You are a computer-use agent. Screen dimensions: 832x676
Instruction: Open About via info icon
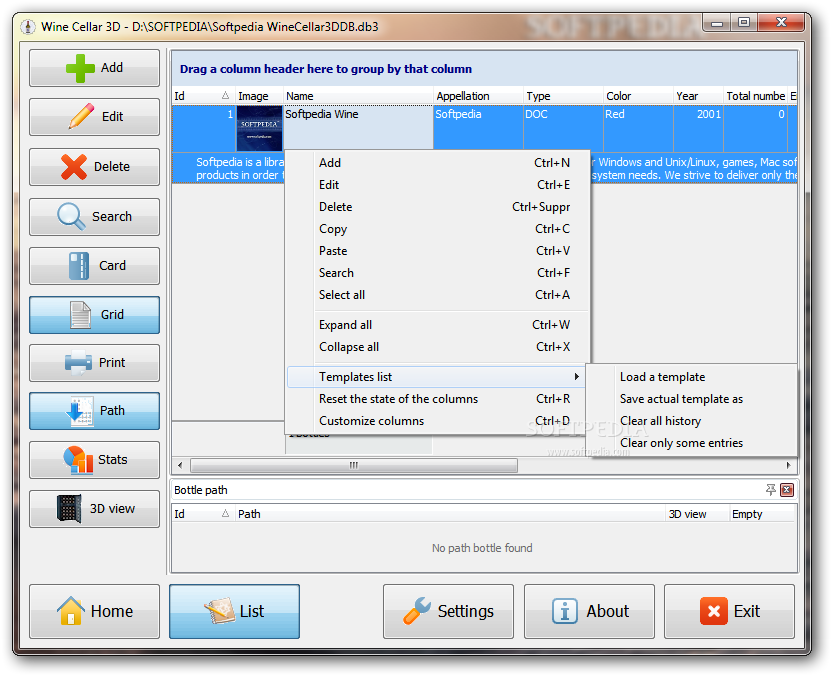click(565, 611)
